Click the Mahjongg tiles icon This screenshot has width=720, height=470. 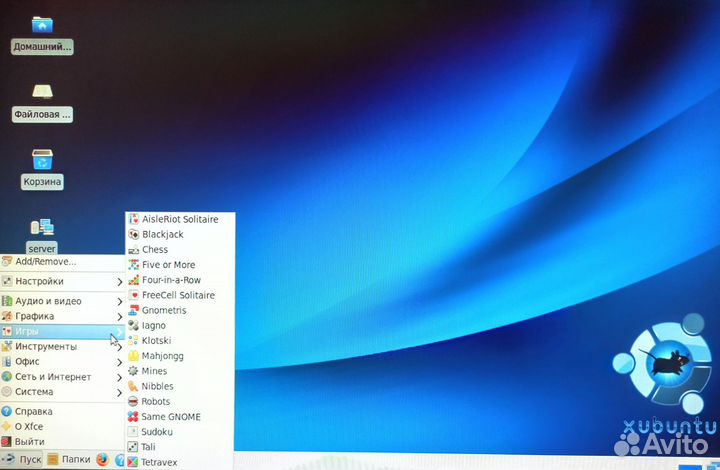(133, 356)
